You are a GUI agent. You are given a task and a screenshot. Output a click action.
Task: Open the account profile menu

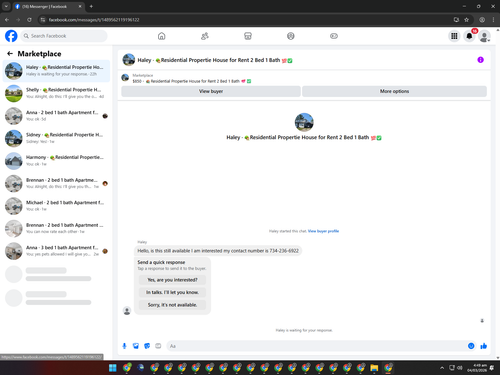[484, 36]
